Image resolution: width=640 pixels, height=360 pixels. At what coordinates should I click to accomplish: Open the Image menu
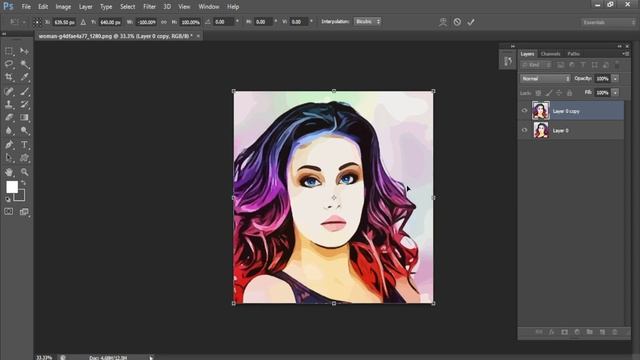pos(63,7)
